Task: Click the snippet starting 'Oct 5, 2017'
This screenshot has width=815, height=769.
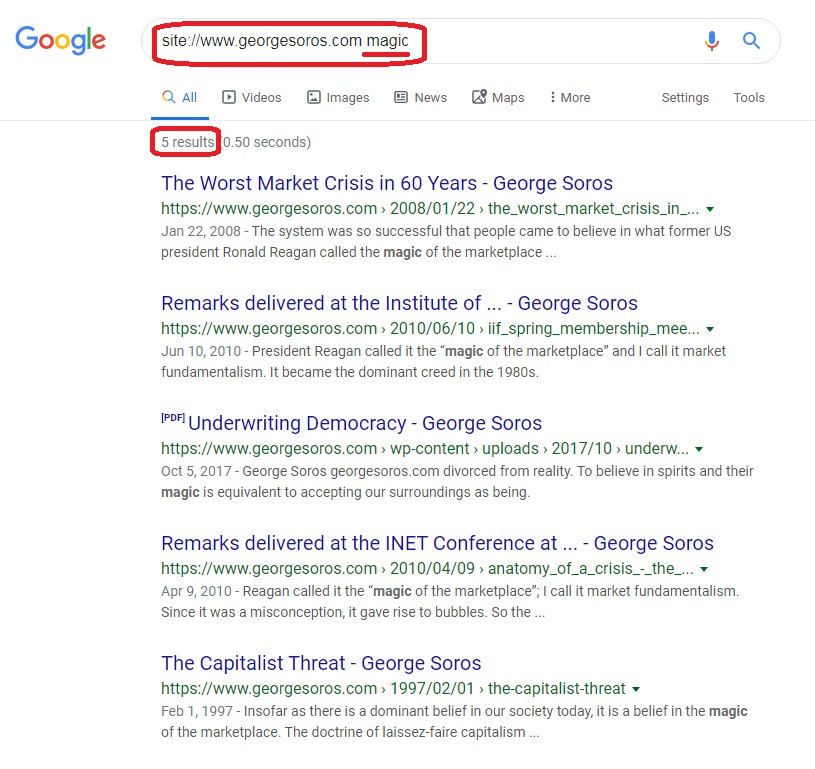Action: (x=457, y=482)
